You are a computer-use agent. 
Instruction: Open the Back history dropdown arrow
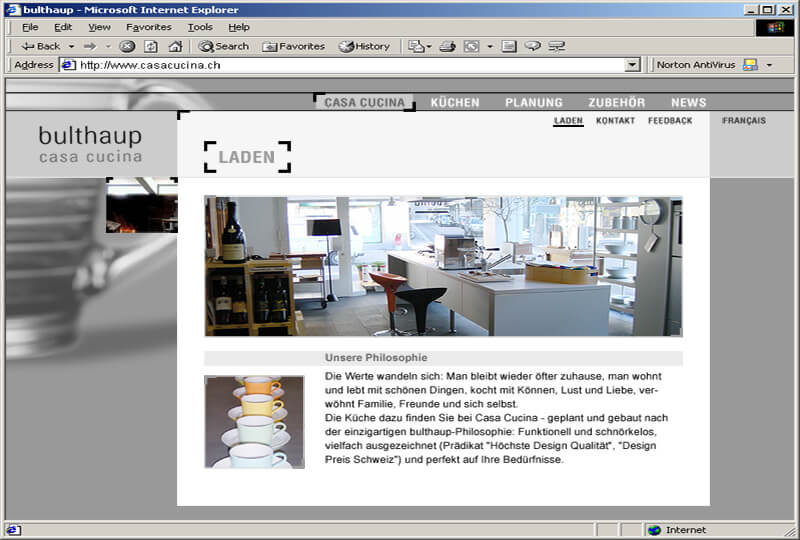tap(71, 46)
